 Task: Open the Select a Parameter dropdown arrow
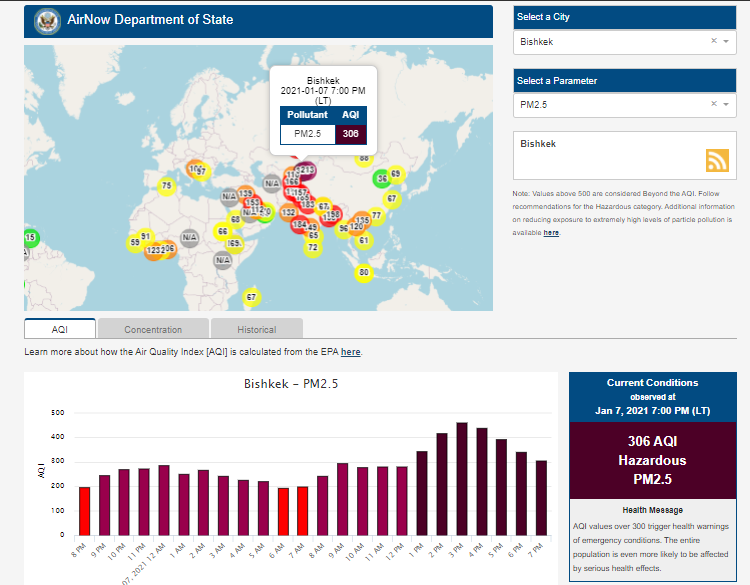pyautogui.click(x=727, y=104)
